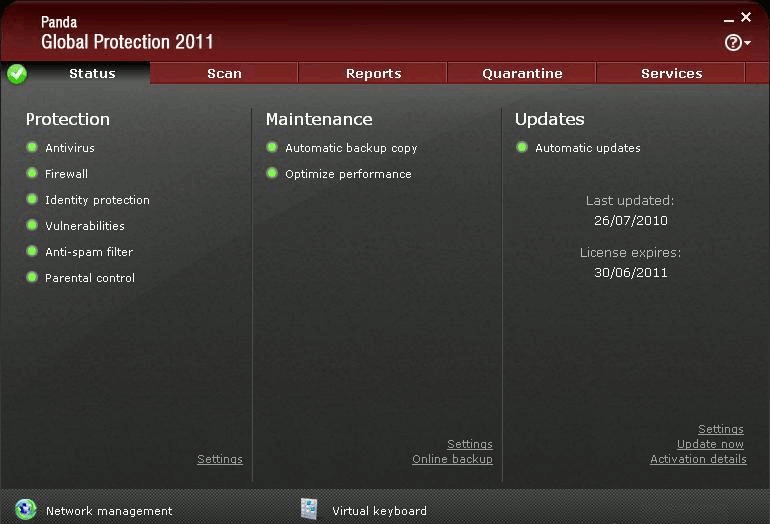View Activation details link
This screenshot has height=524, width=770.
(x=698, y=459)
